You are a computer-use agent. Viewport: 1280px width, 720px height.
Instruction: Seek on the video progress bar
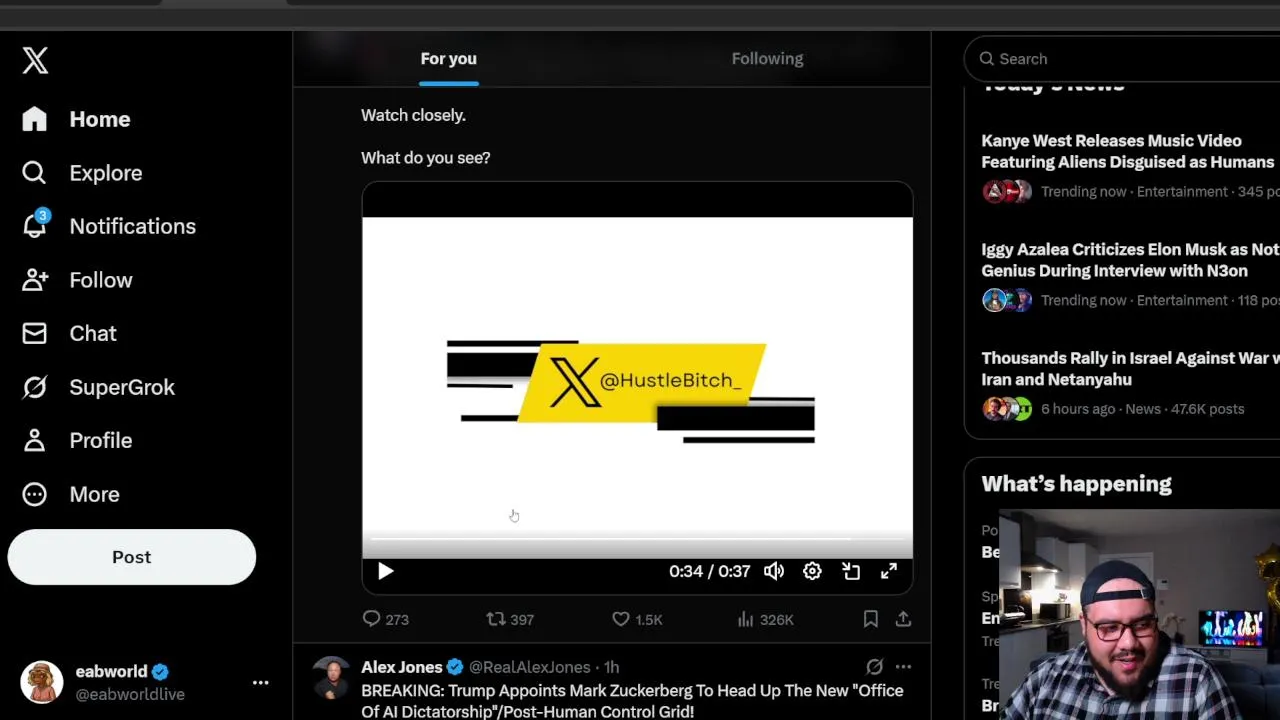(637, 539)
